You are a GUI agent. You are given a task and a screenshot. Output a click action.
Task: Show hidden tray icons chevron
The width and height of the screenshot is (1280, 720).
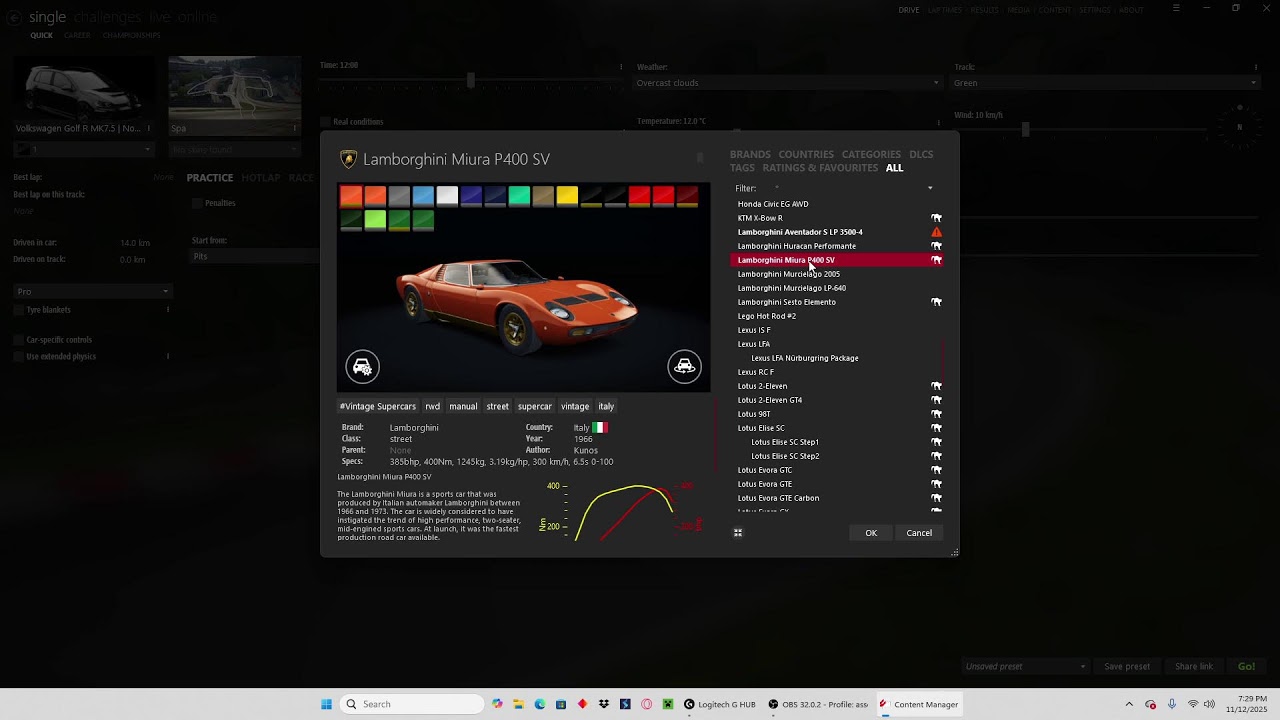point(1129,704)
